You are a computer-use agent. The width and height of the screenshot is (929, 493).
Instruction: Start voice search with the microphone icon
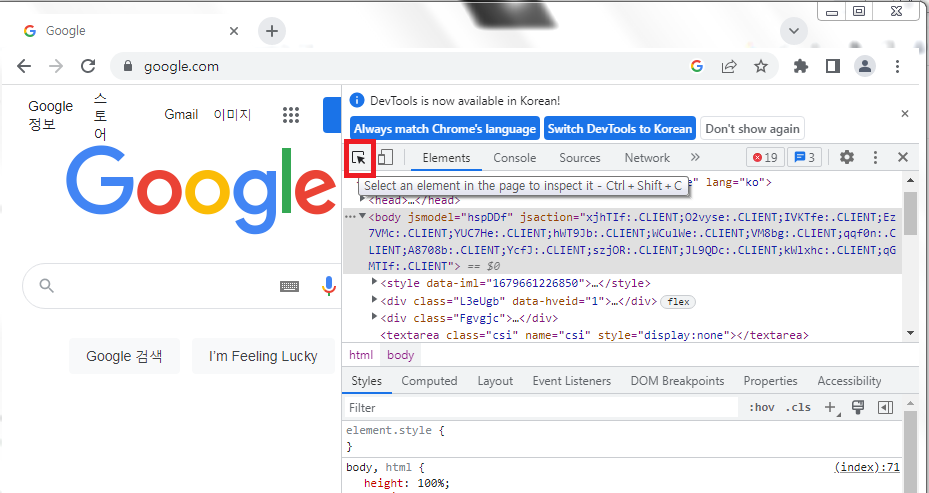tap(328, 287)
